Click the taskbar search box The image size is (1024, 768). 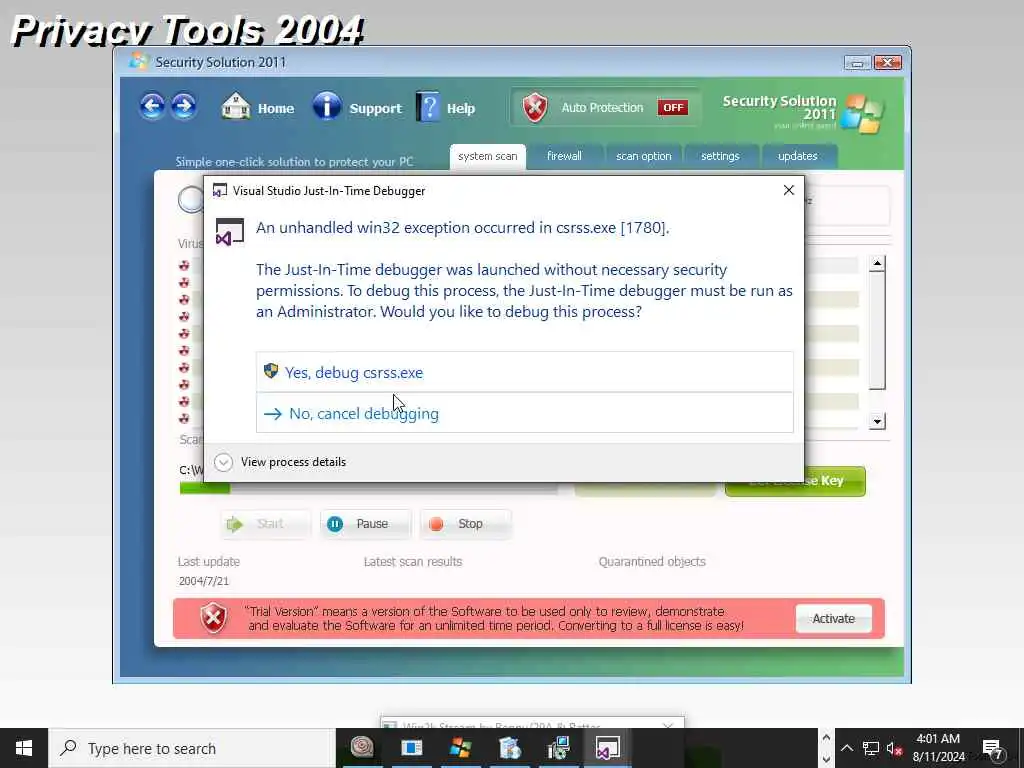[x=192, y=748]
